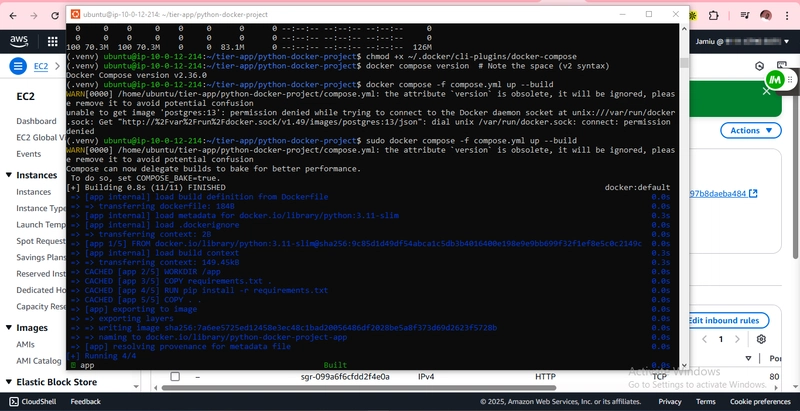Open Cookie preferences in the footer

click(x=760, y=401)
